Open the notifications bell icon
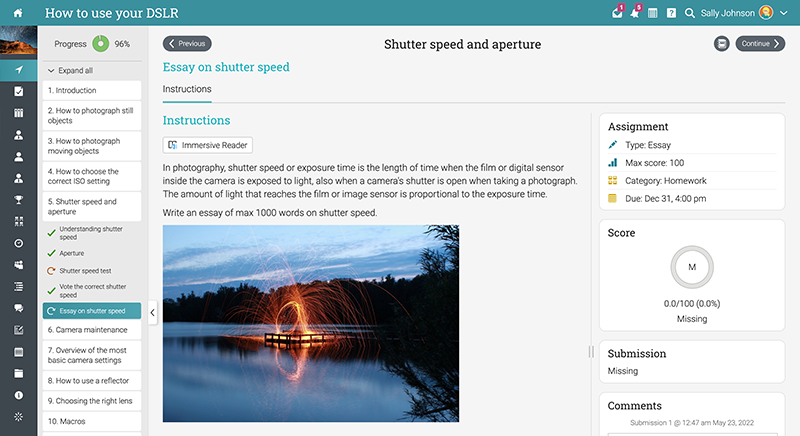Image resolution: width=800 pixels, height=436 pixels. point(635,13)
